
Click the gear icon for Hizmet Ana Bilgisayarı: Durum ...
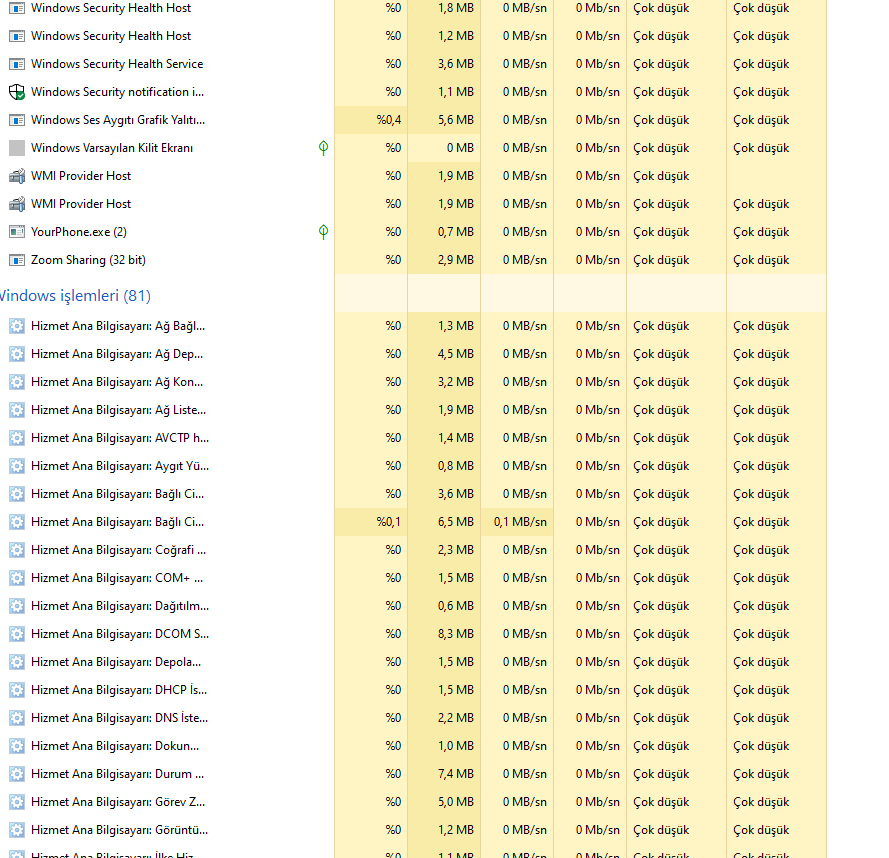point(17,774)
